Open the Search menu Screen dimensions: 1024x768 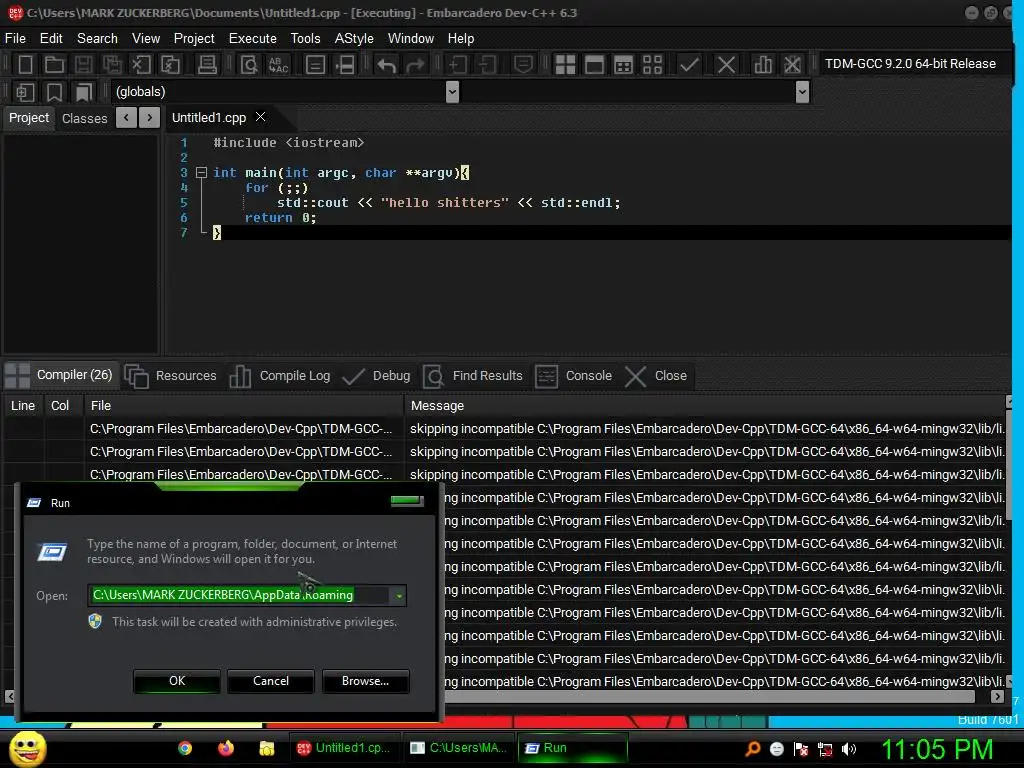[x=97, y=39]
